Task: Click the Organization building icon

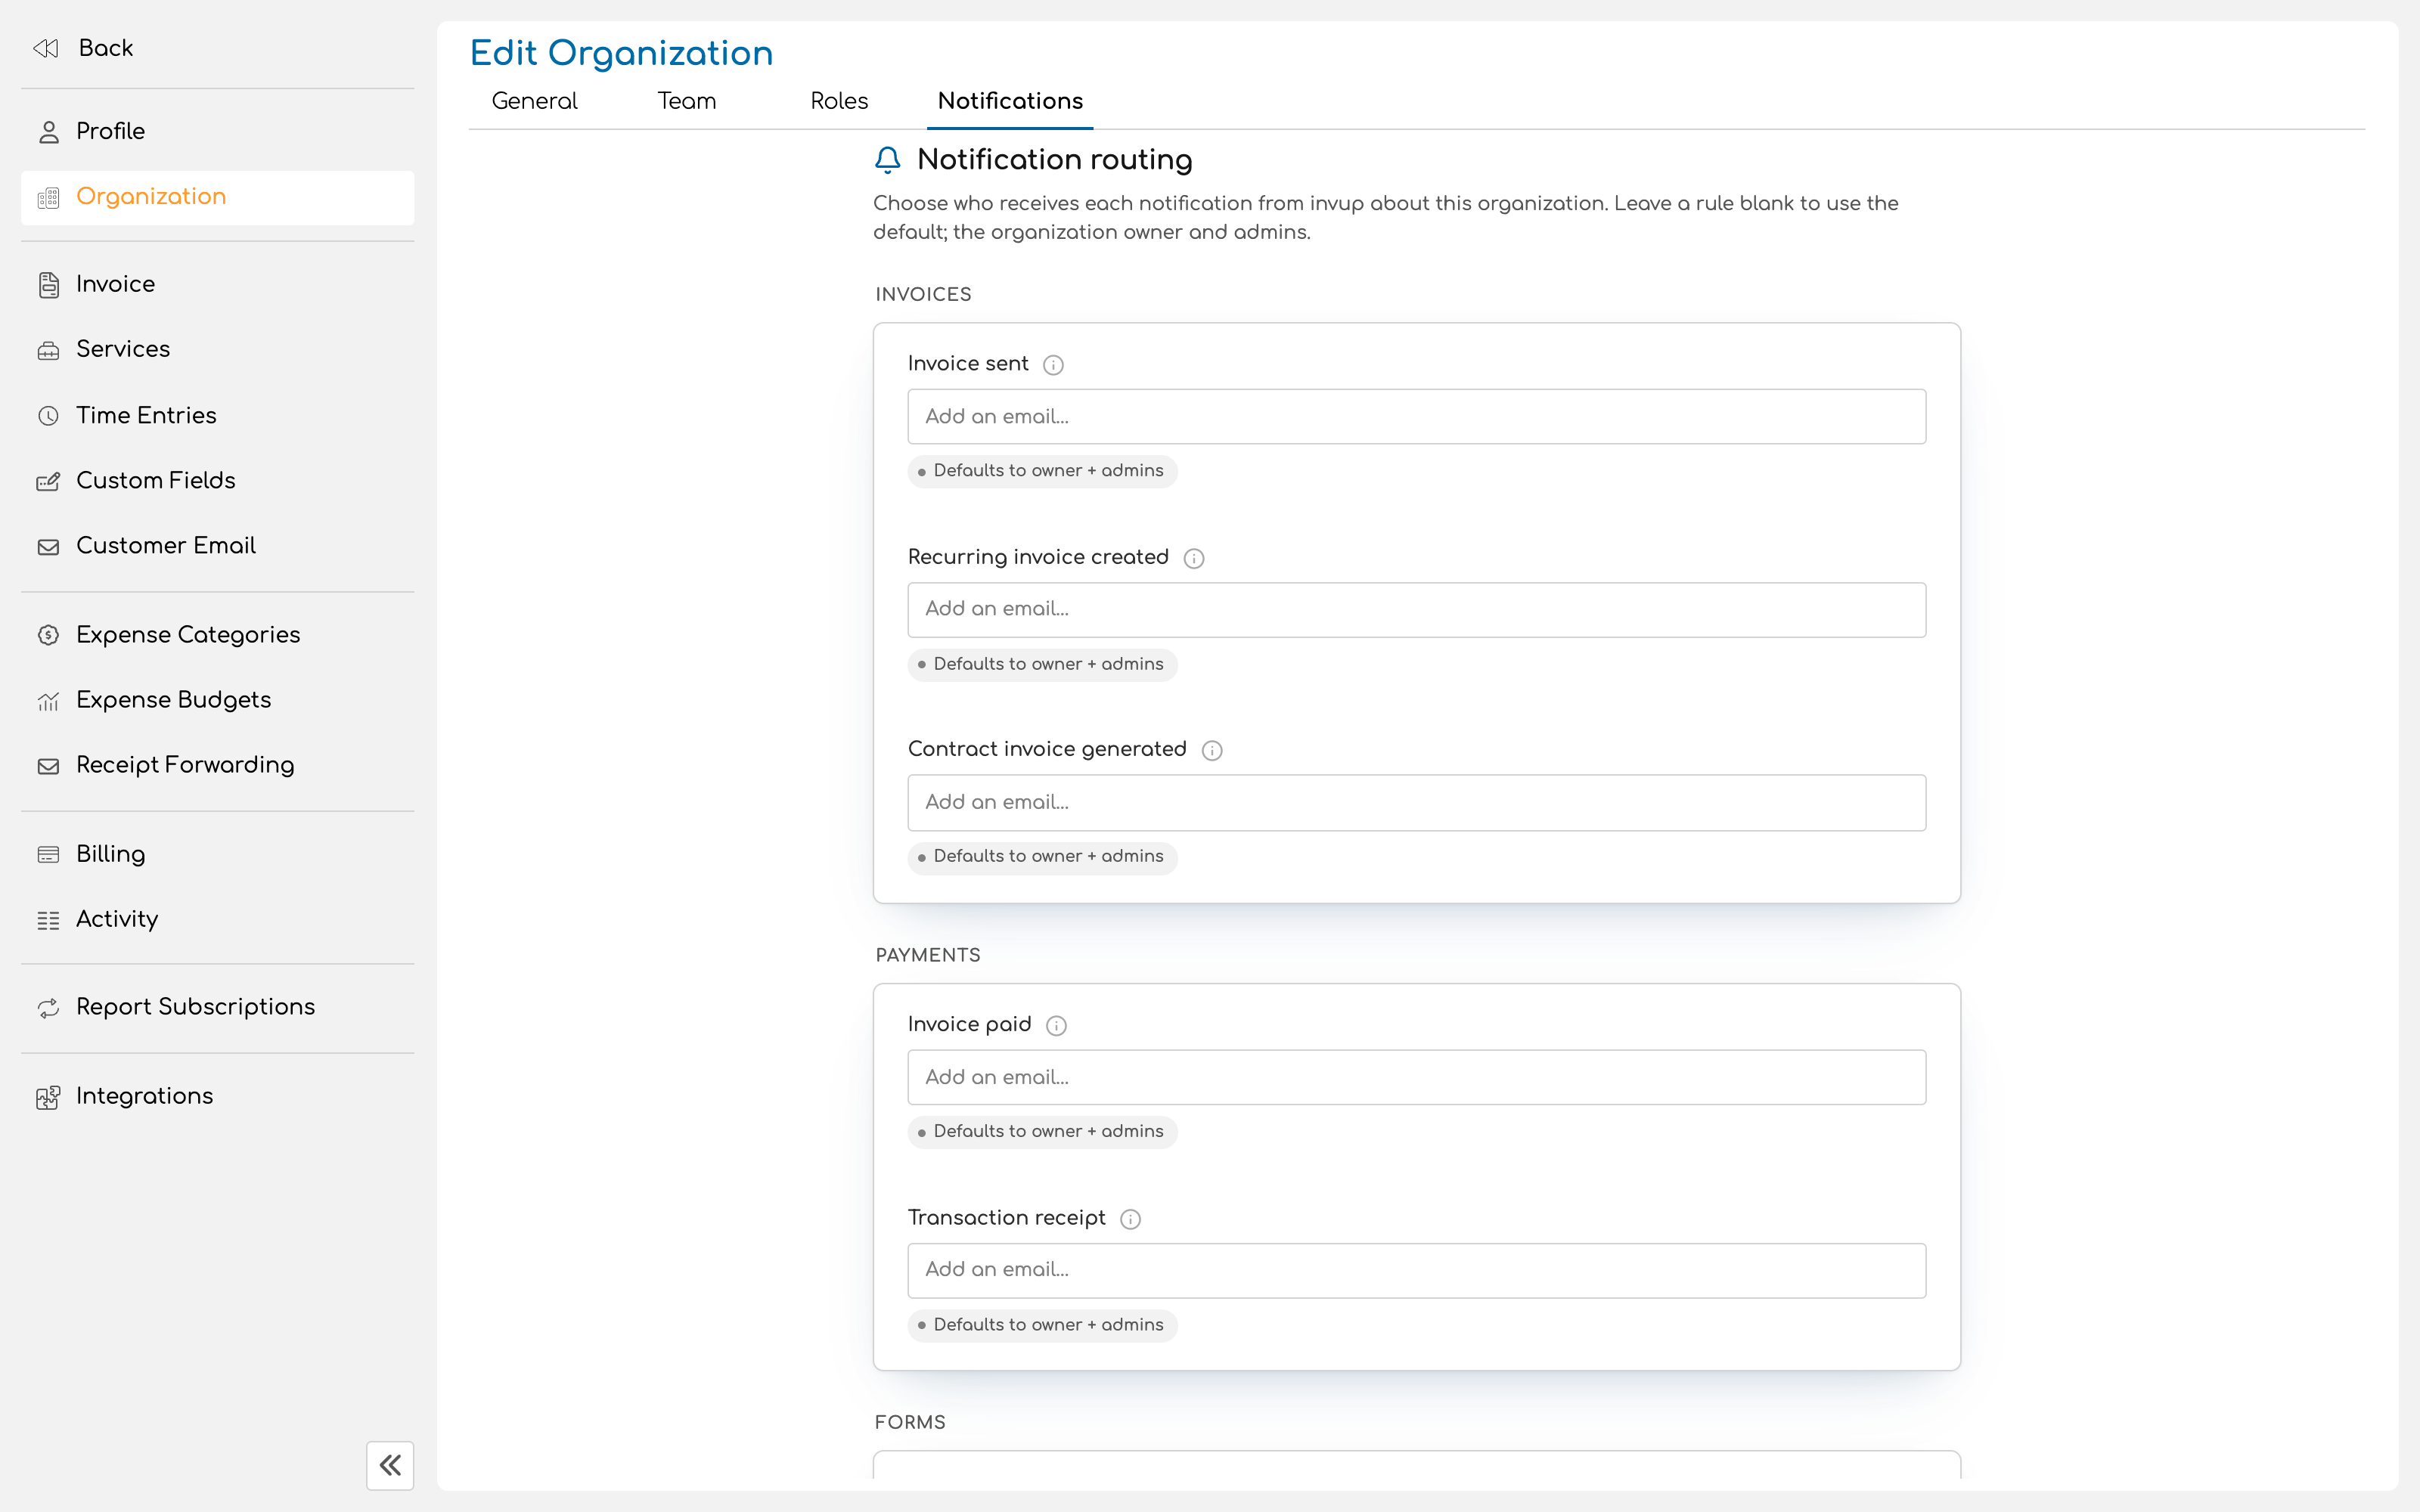Action: (x=48, y=198)
